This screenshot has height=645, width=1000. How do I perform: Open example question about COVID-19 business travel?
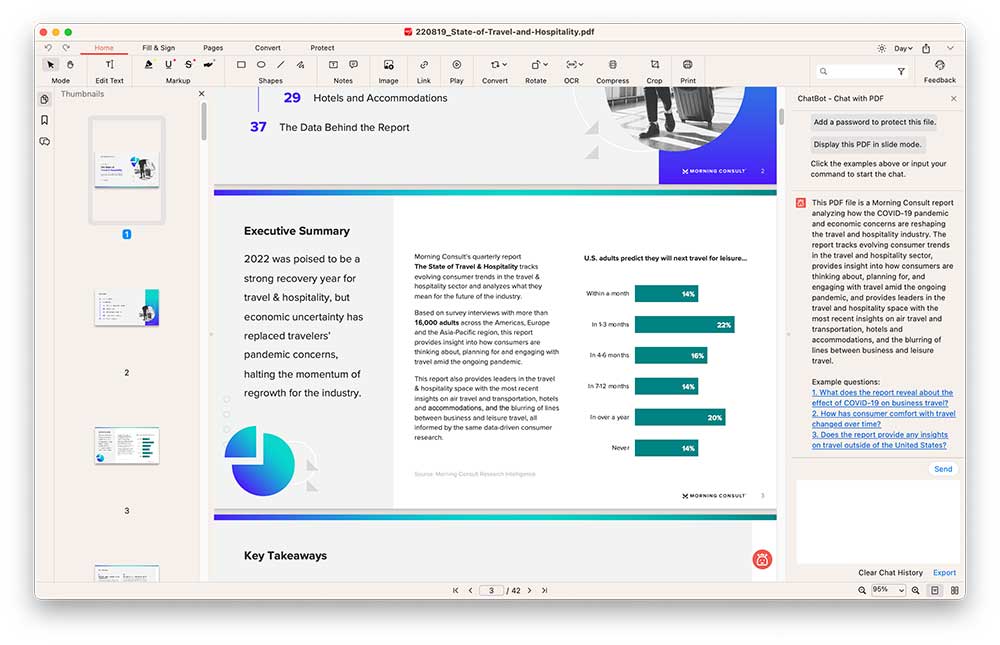[x=882, y=397]
